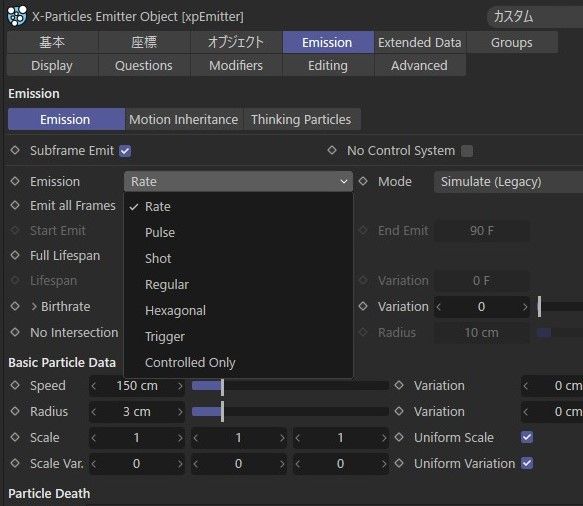
Task: Click keyframe diamond beside Radius's Variation field
Action: (399, 411)
